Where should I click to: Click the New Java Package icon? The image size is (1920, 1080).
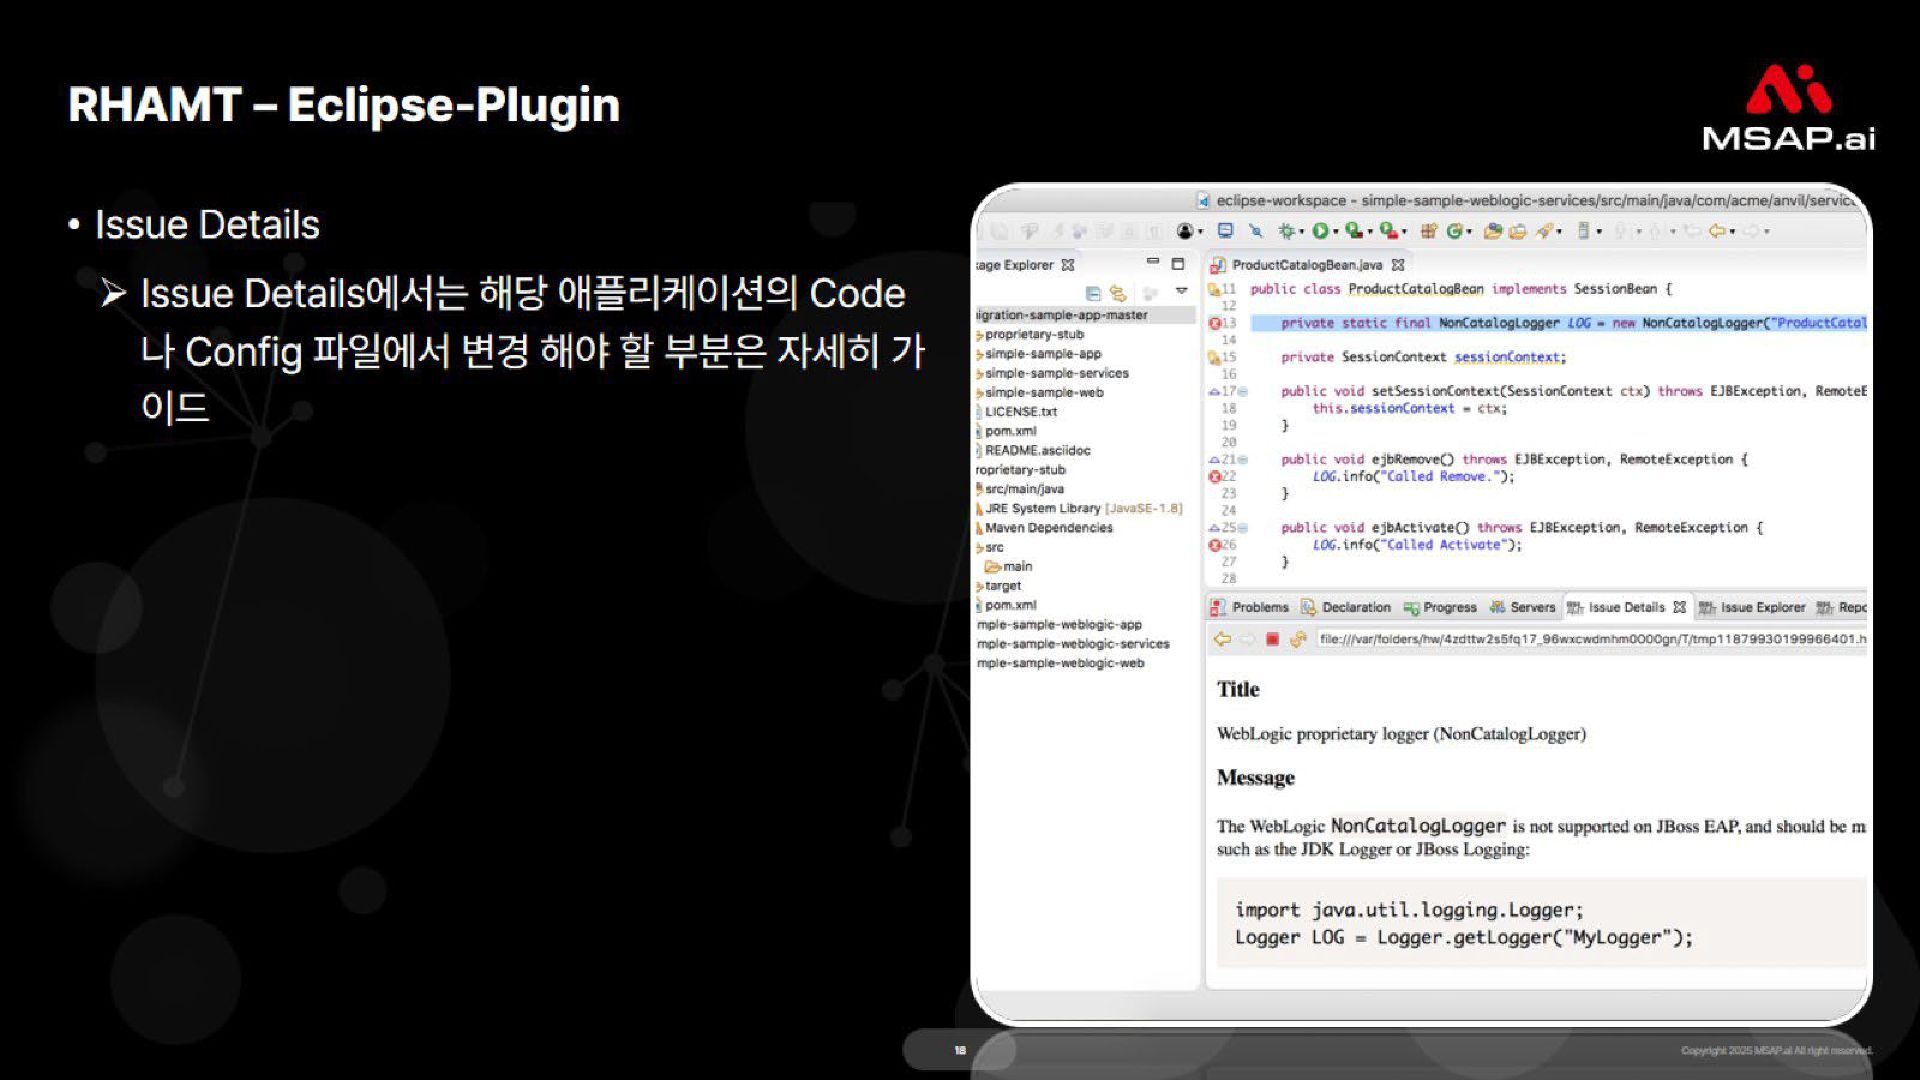coord(1429,231)
